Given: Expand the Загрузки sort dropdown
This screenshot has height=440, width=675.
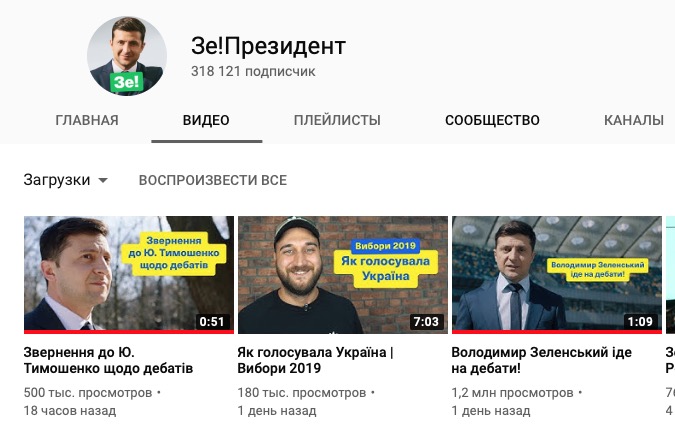Looking at the screenshot, I should click(66, 180).
